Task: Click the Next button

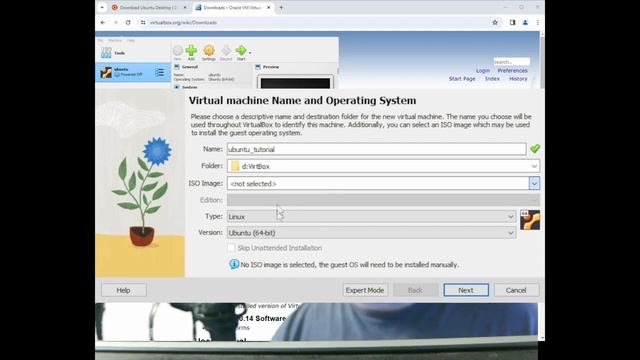Action: click(x=466, y=290)
